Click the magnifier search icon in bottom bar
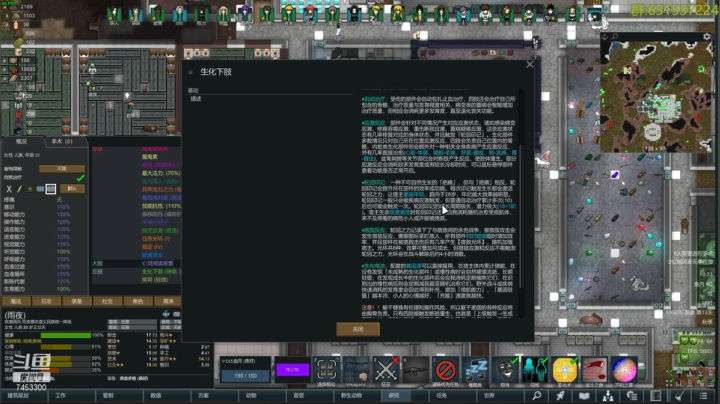This screenshot has height=404, width=720. pyautogui.click(x=536, y=396)
